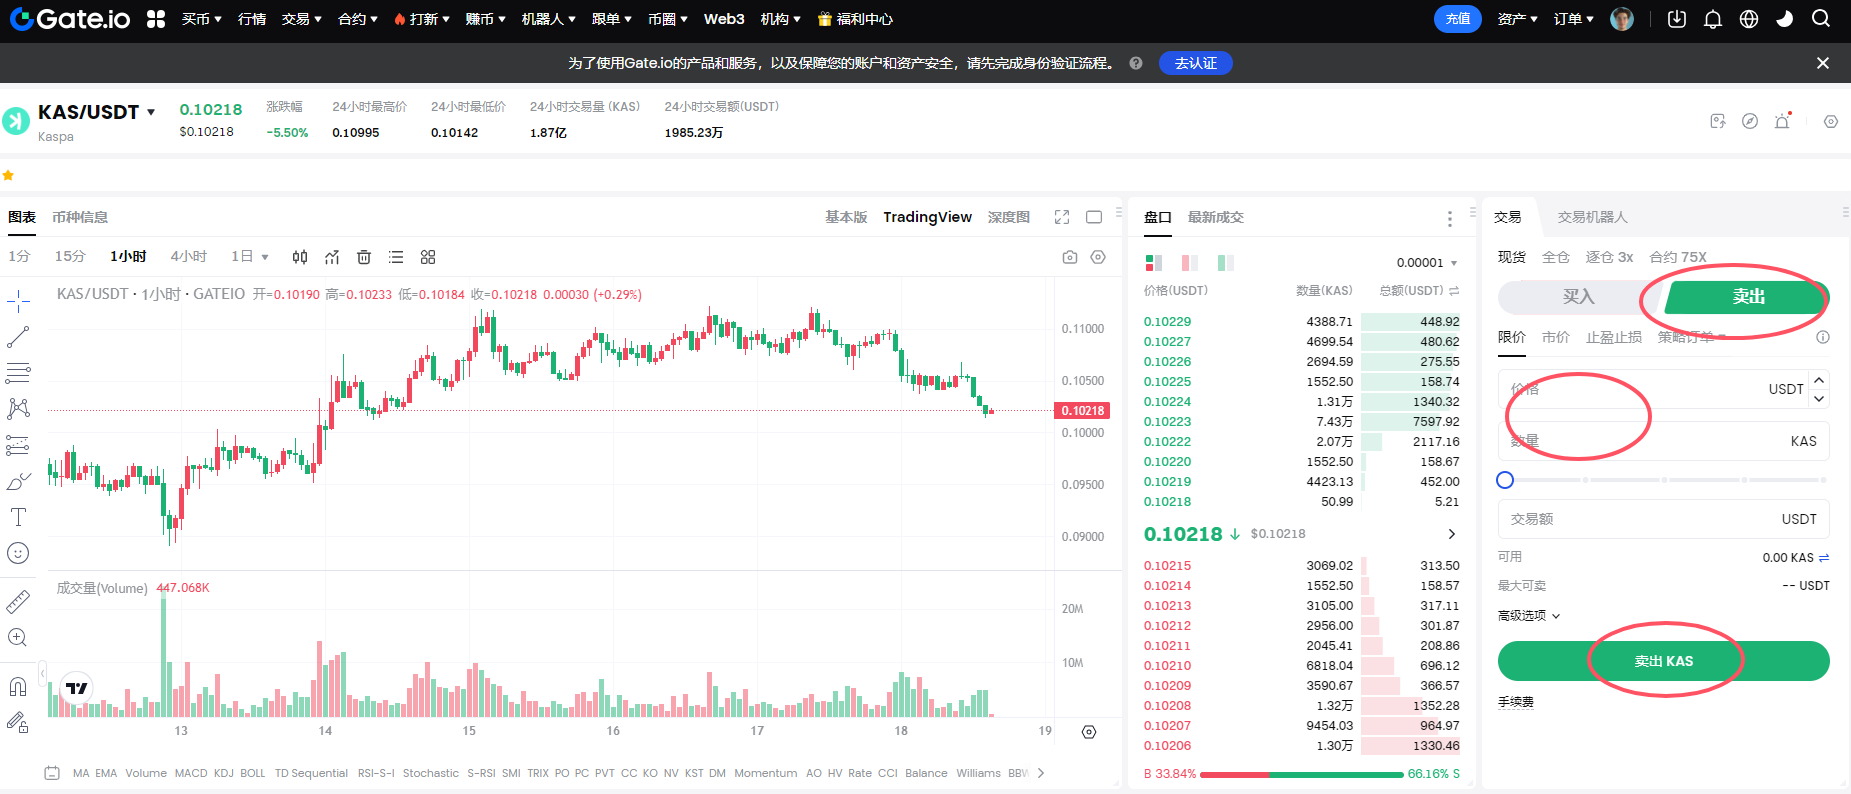Toggle dark mode with moon icon

point(1785,19)
